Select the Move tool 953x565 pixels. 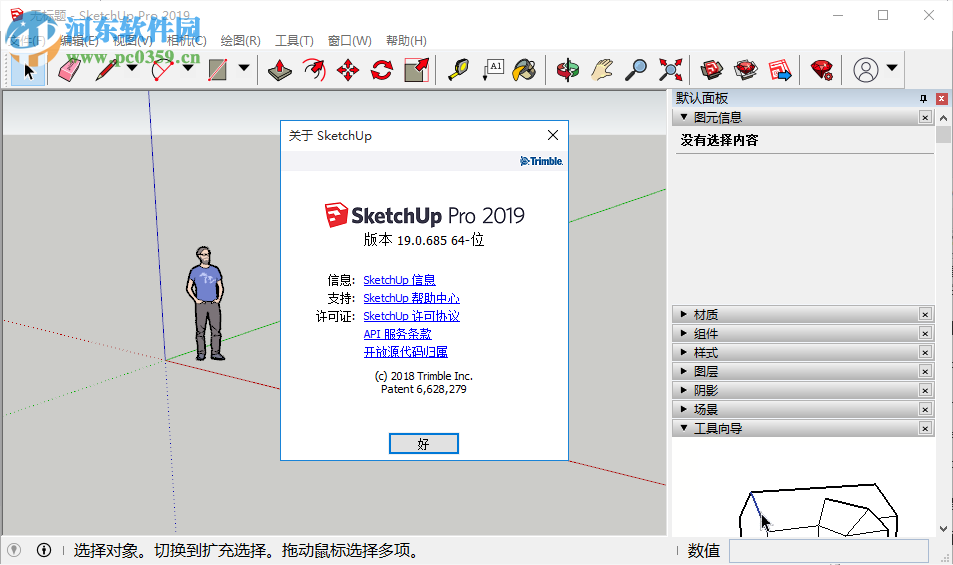coord(348,70)
